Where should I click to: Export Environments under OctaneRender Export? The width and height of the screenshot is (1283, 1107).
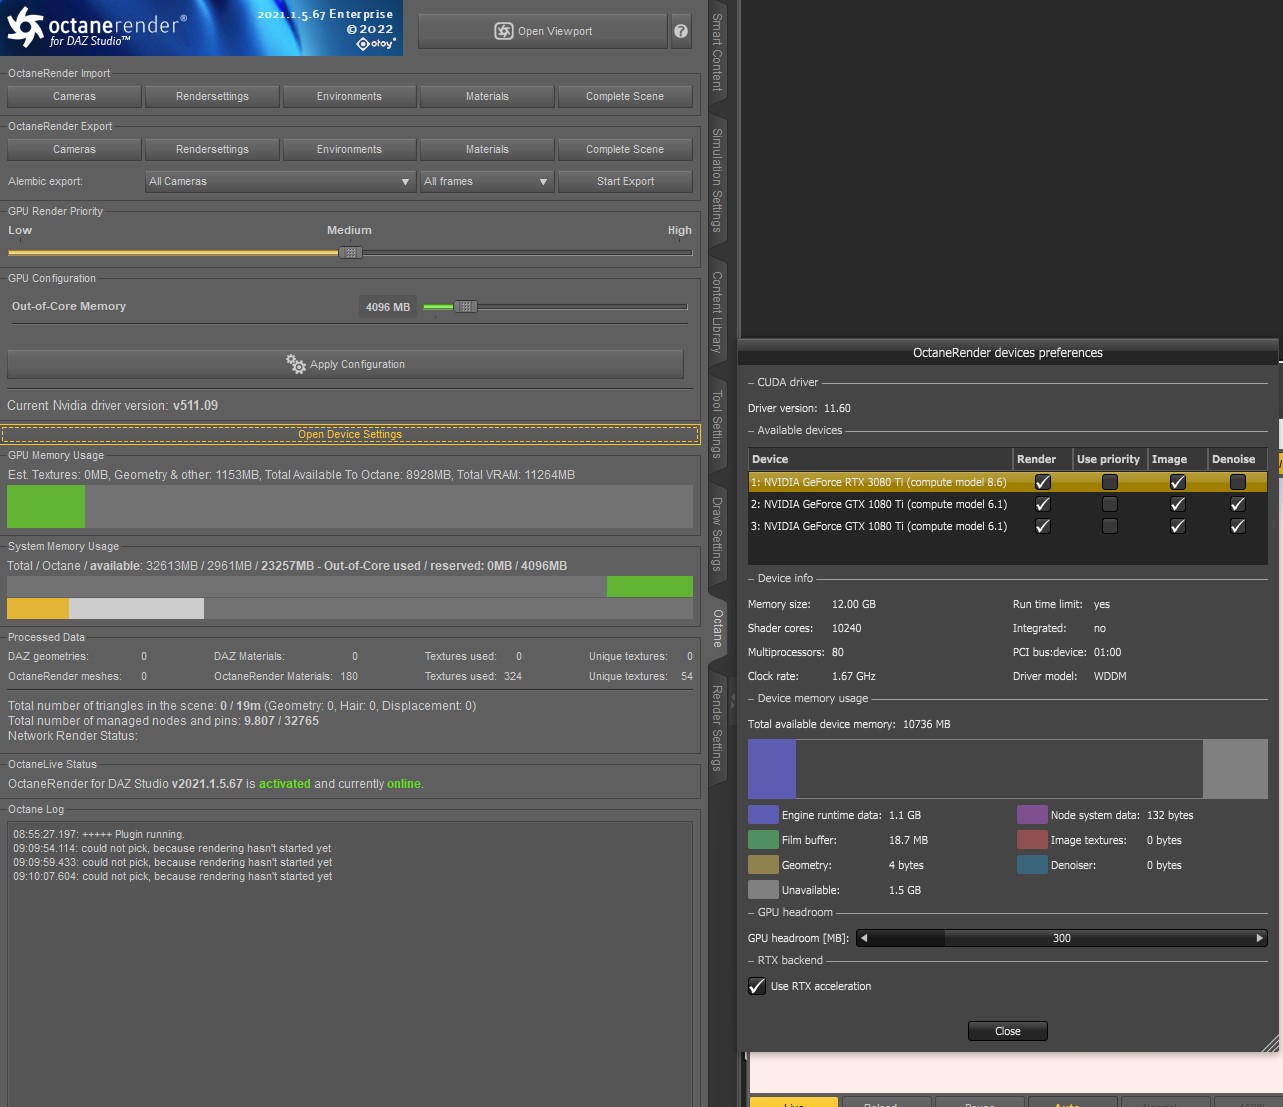point(349,149)
